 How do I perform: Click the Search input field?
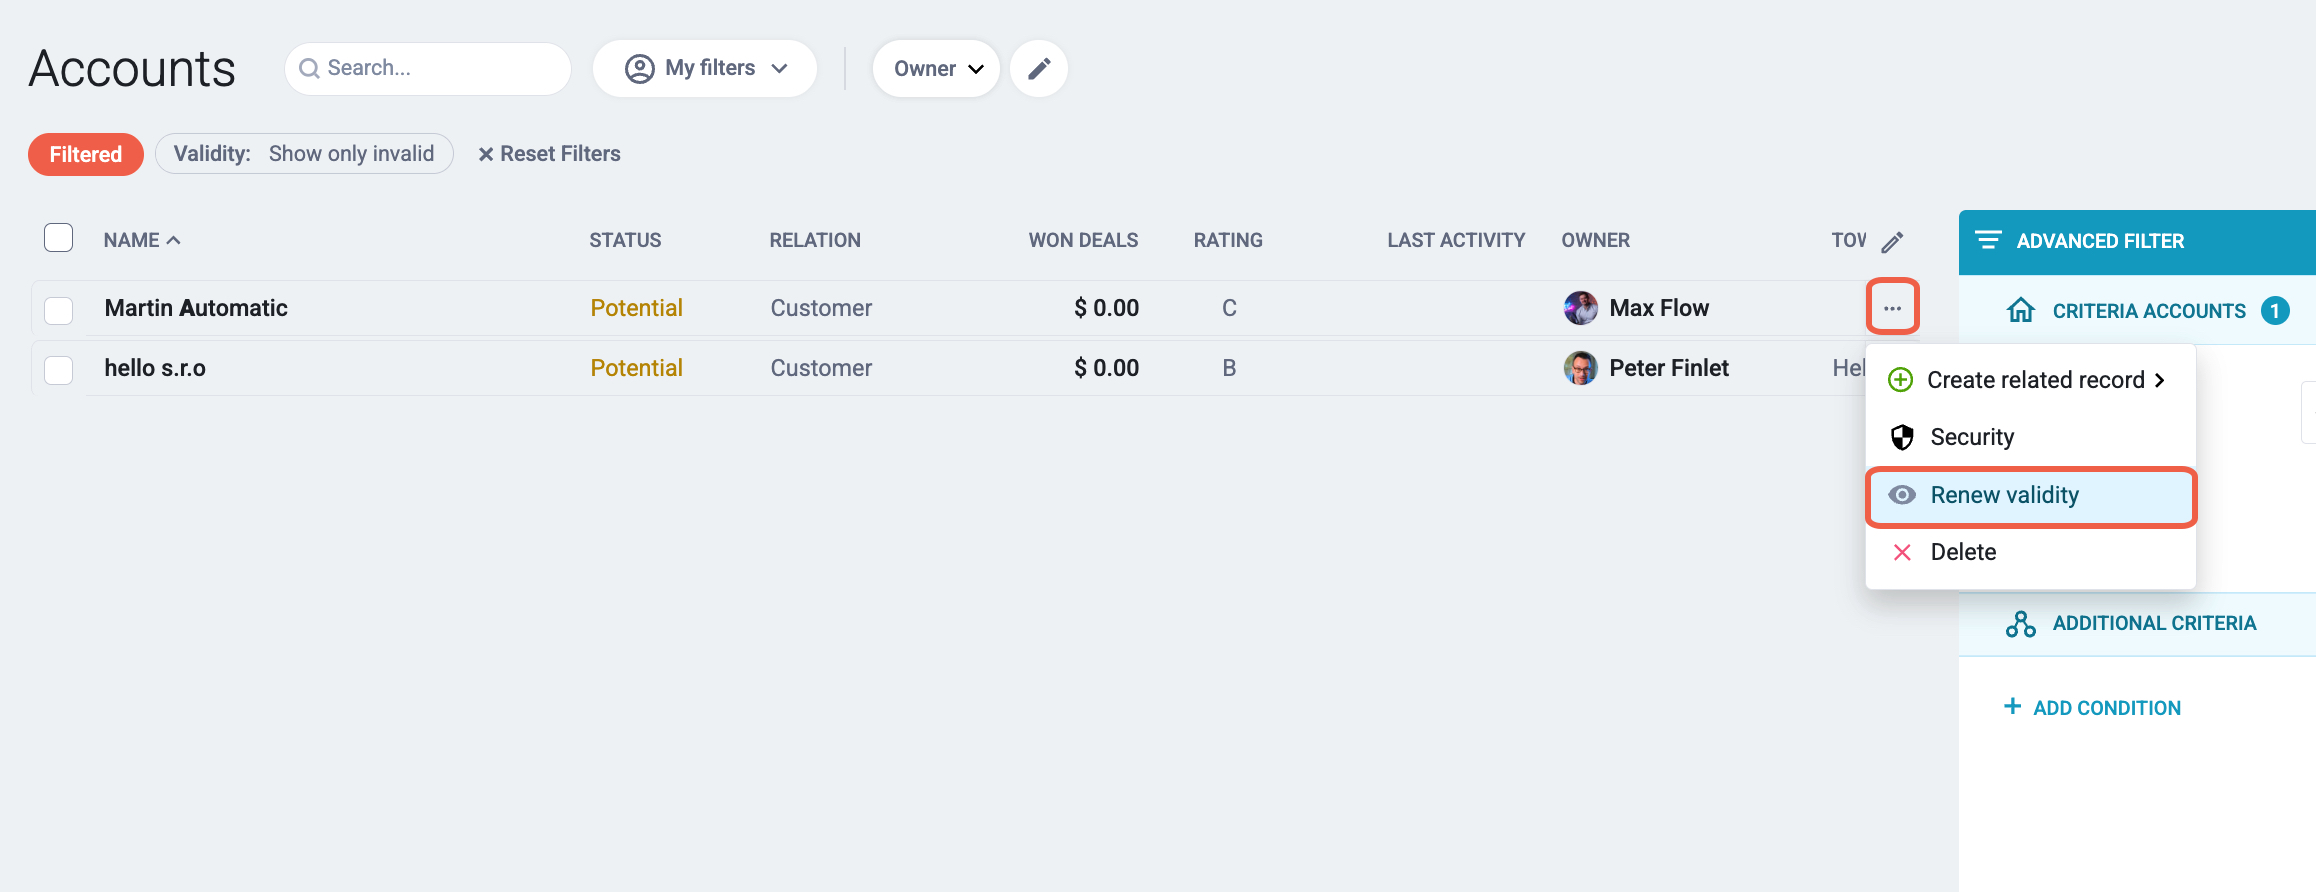click(x=428, y=68)
